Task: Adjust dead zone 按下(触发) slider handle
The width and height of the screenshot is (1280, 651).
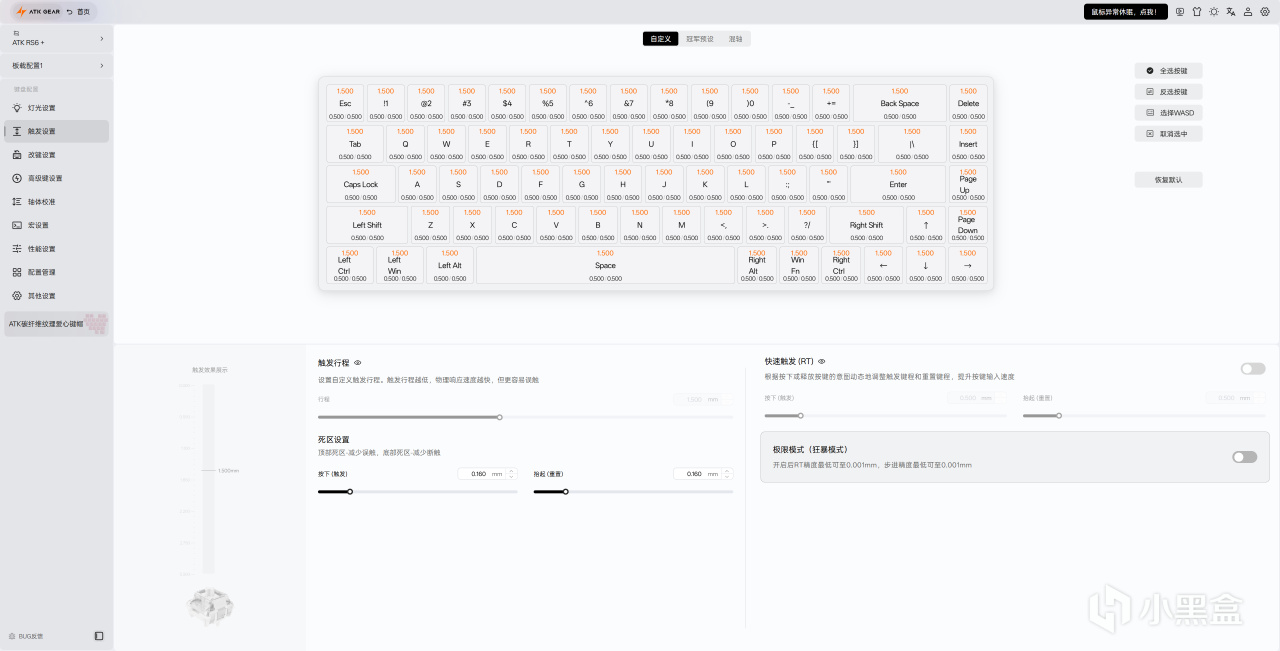Action: [x=350, y=492]
